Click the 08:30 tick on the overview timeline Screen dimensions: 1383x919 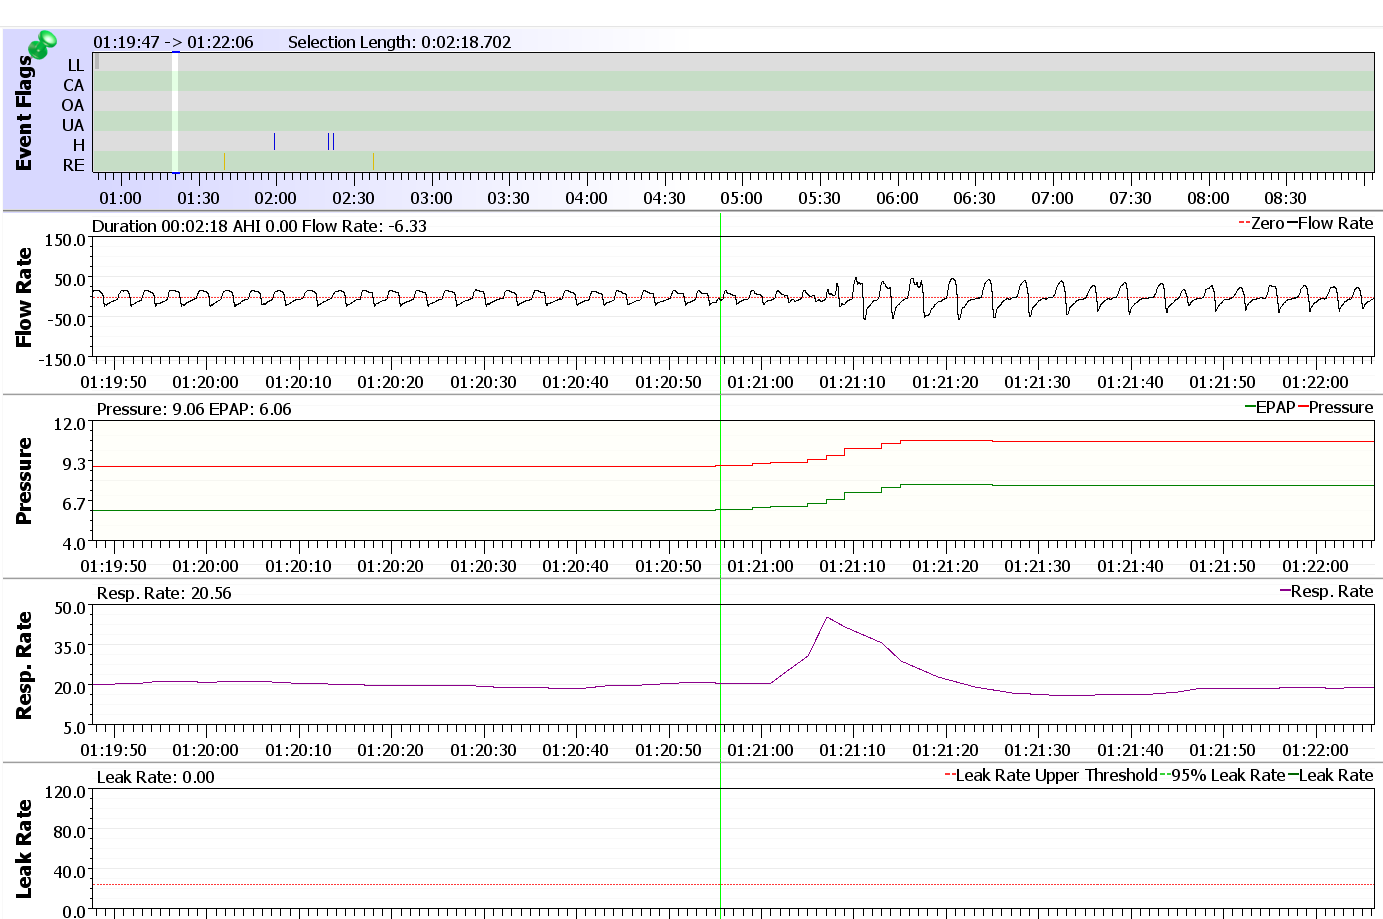1285,198
